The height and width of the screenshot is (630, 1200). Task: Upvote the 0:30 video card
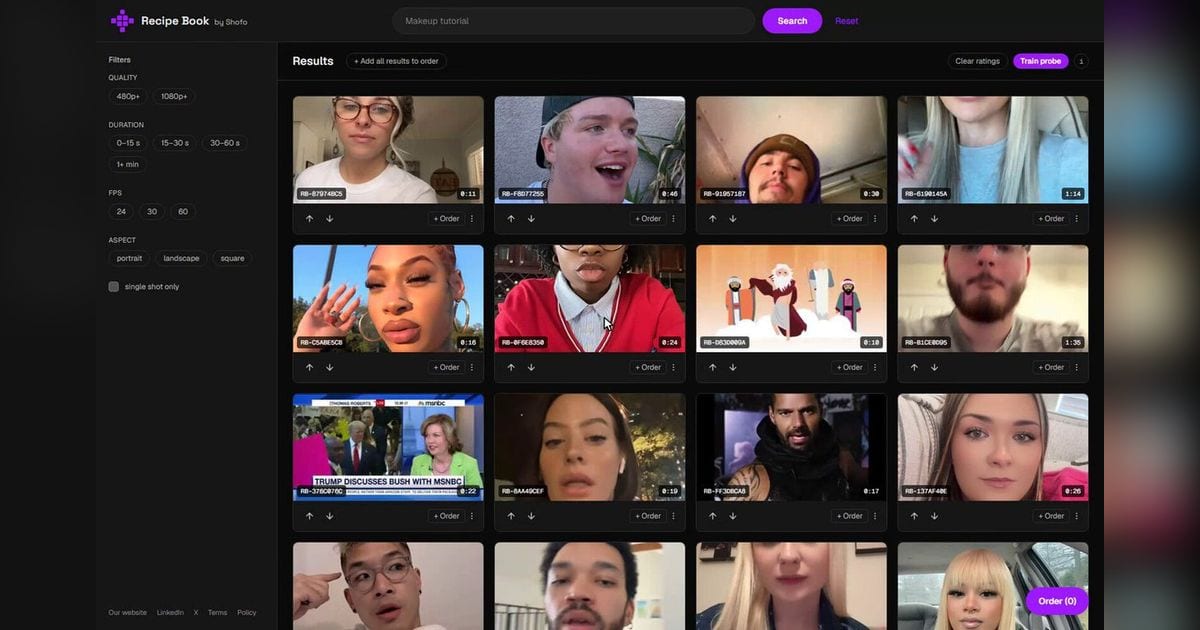click(713, 218)
